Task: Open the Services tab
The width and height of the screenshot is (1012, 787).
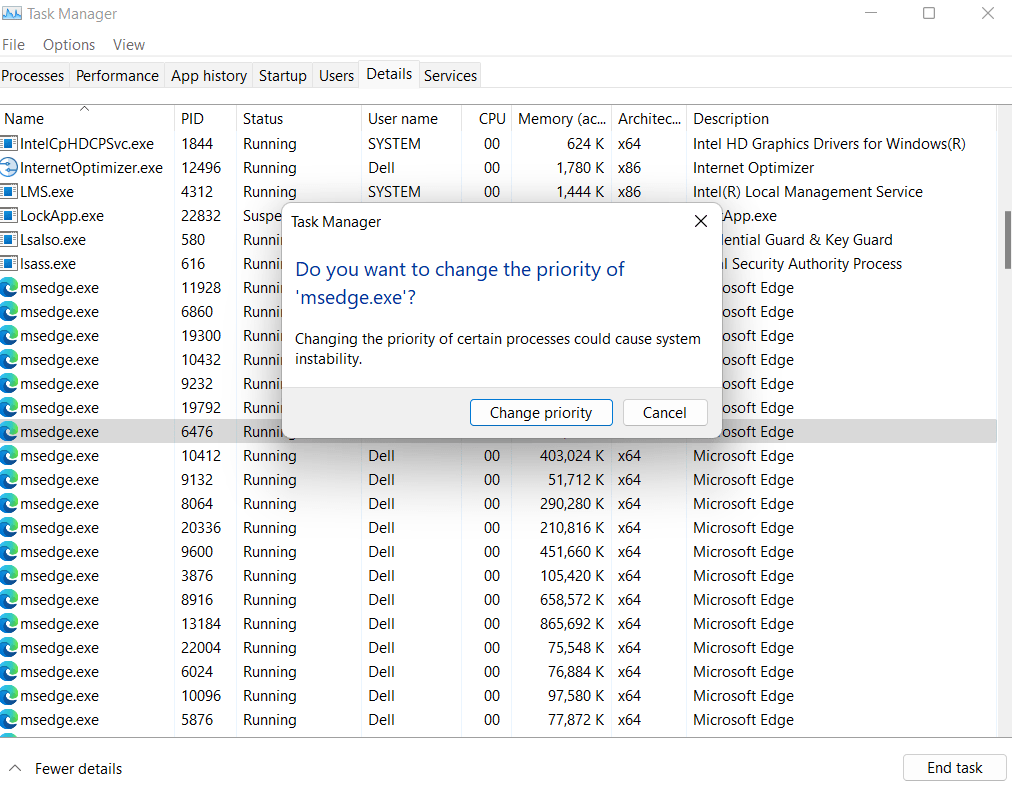Action: pyautogui.click(x=449, y=75)
